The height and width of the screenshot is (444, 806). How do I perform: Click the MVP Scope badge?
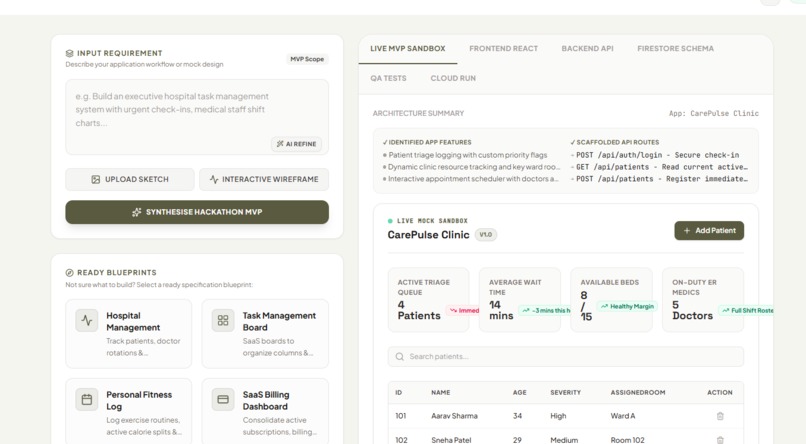click(307, 59)
